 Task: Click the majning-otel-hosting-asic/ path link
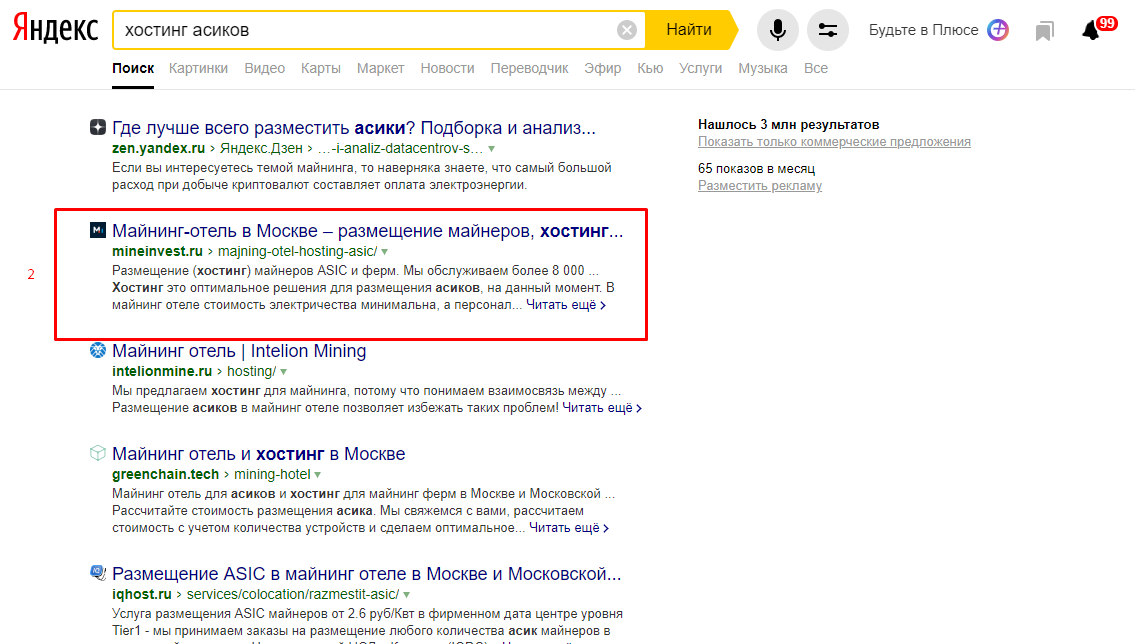pyautogui.click(x=298, y=251)
